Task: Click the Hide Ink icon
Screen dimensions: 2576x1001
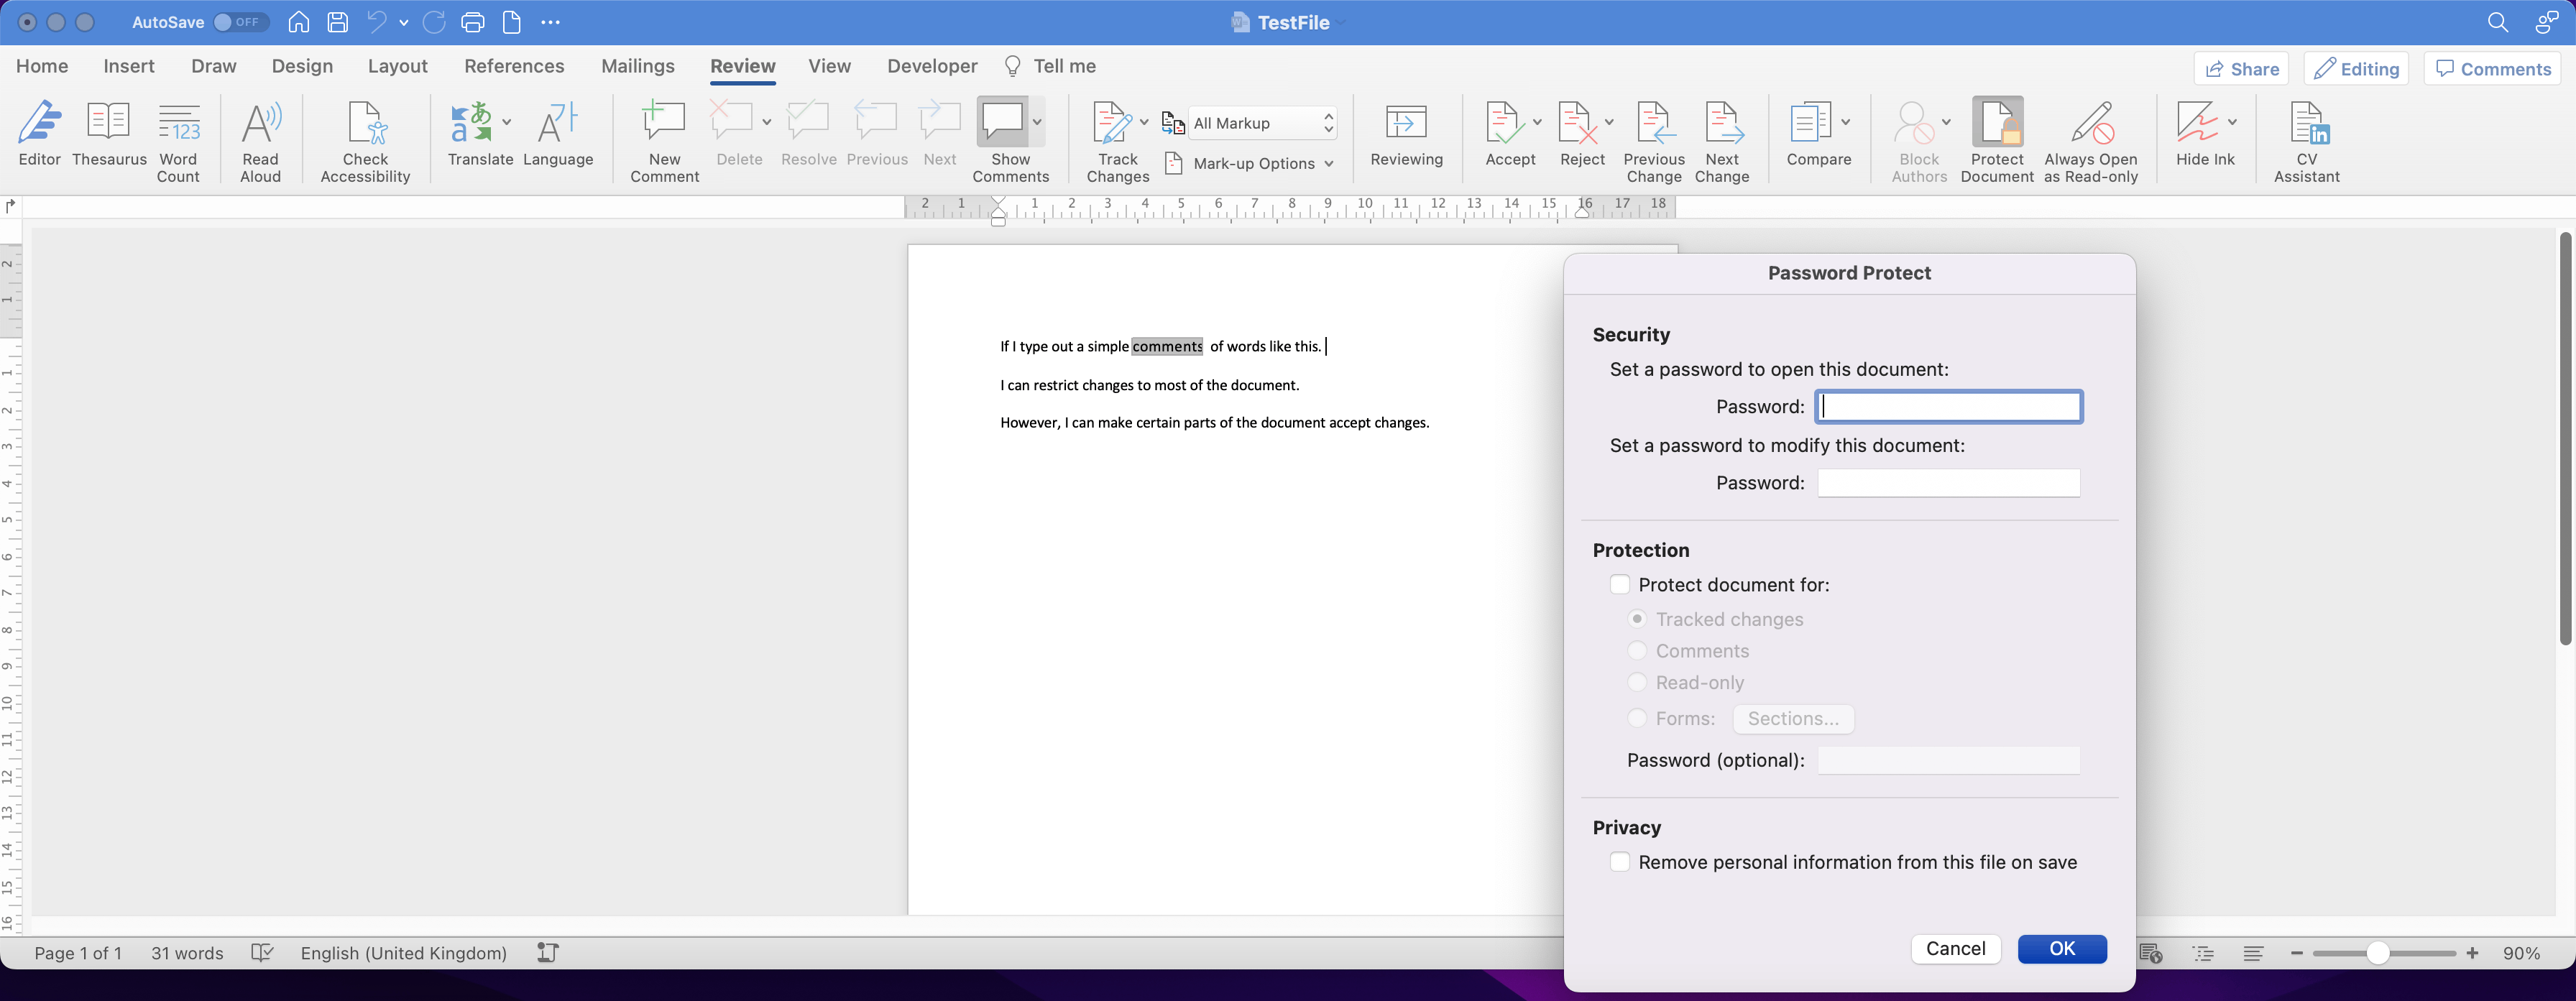Action: pyautogui.click(x=2197, y=122)
